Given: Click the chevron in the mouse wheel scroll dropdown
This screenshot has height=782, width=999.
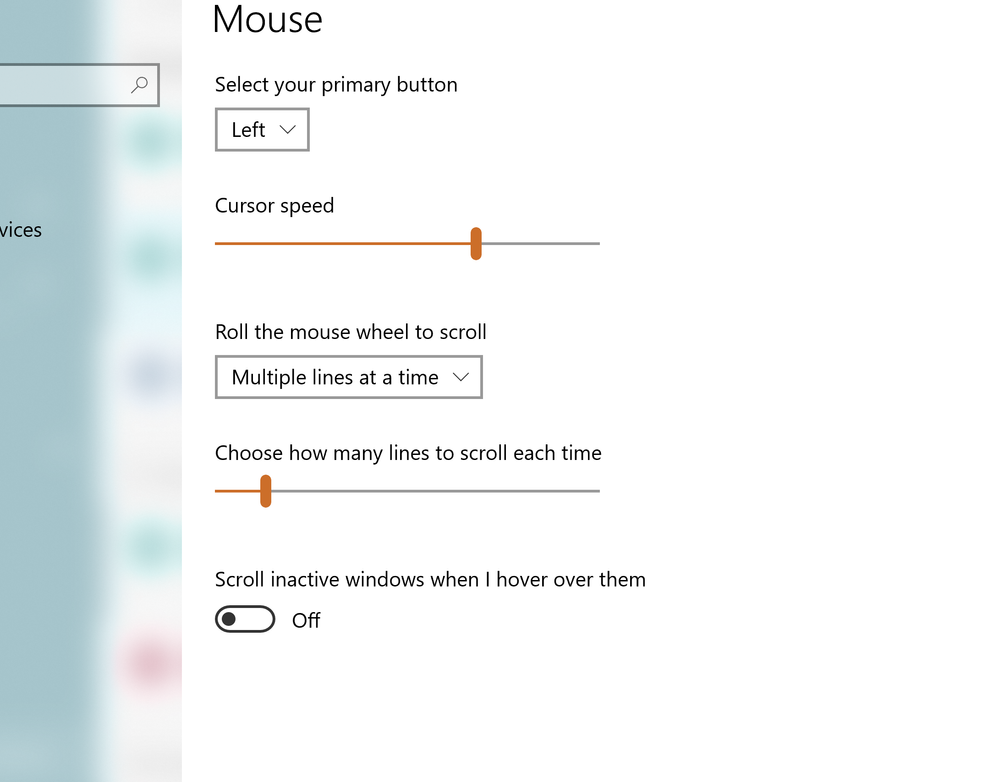Looking at the screenshot, I should (x=461, y=377).
